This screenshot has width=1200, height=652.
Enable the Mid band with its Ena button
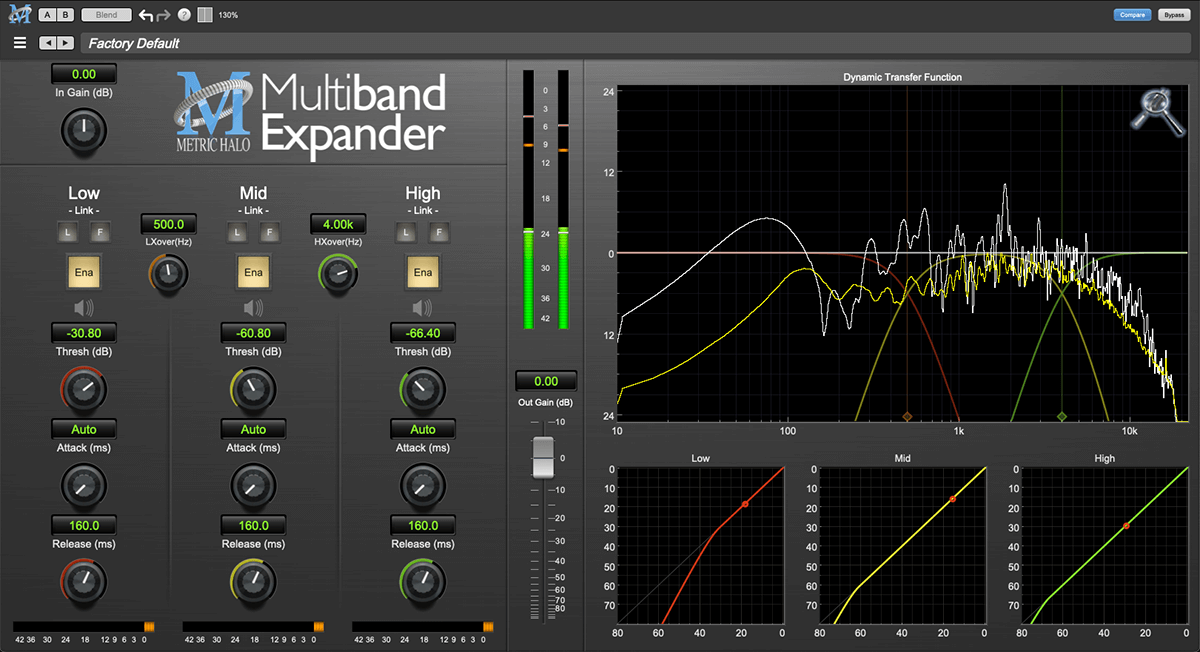(x=253, y=272)
